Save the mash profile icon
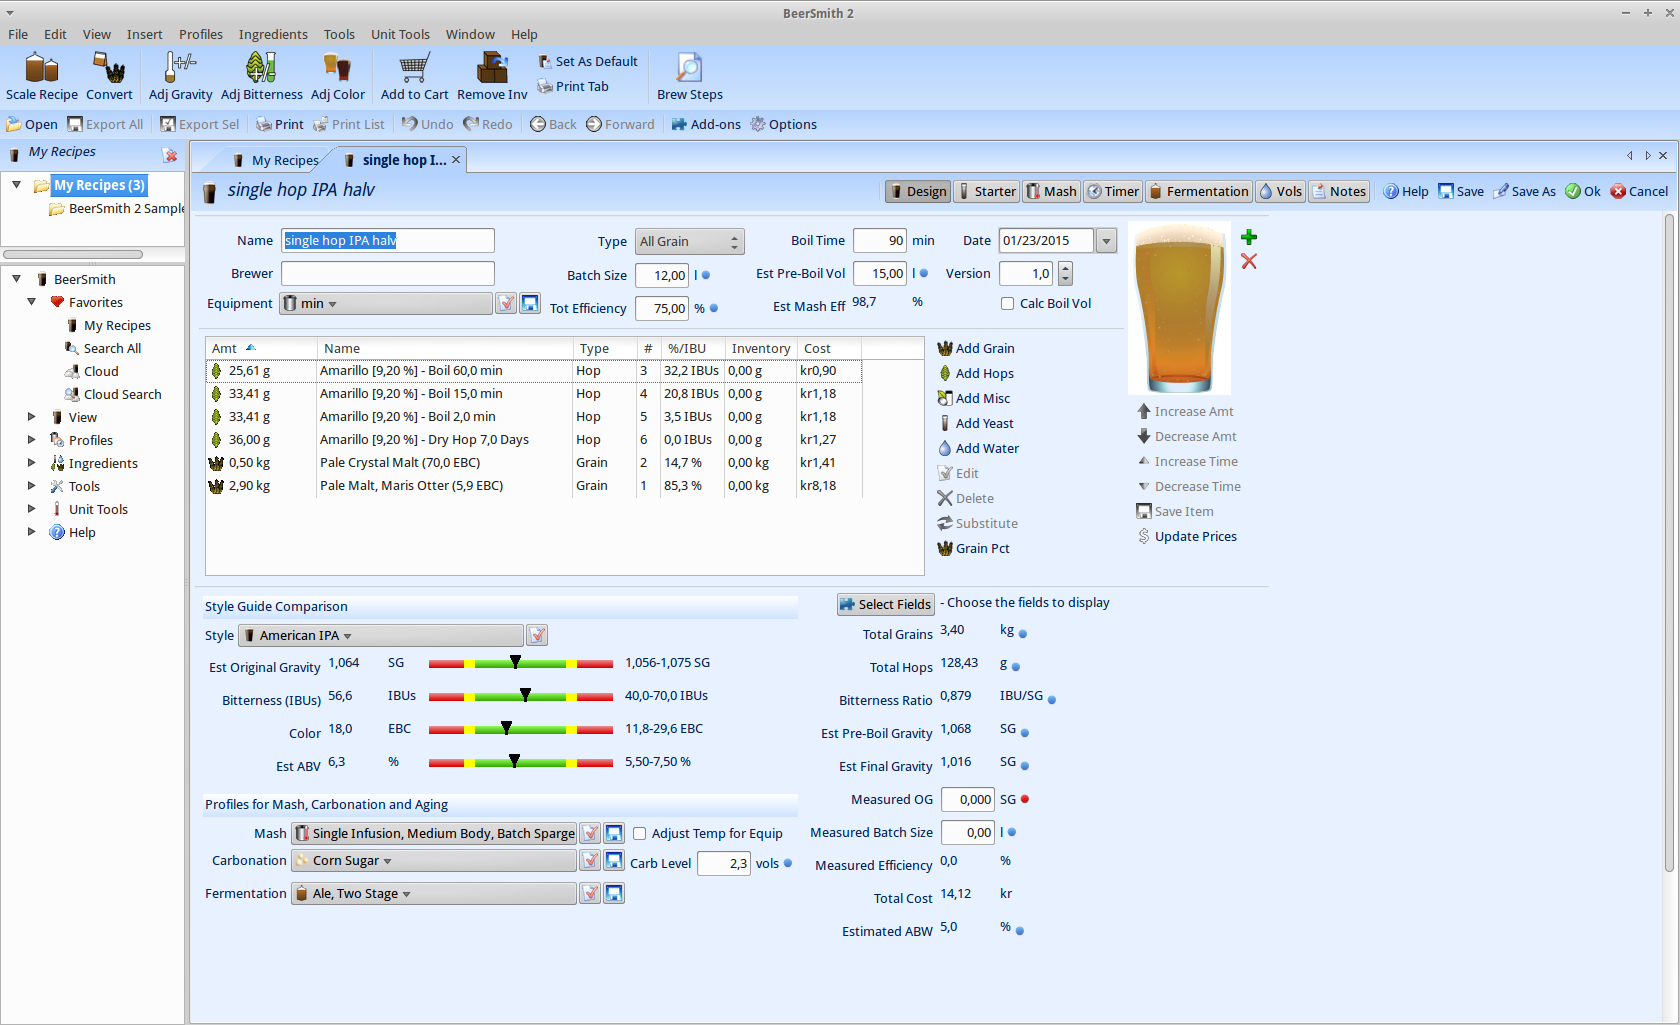 pos(614,833)
